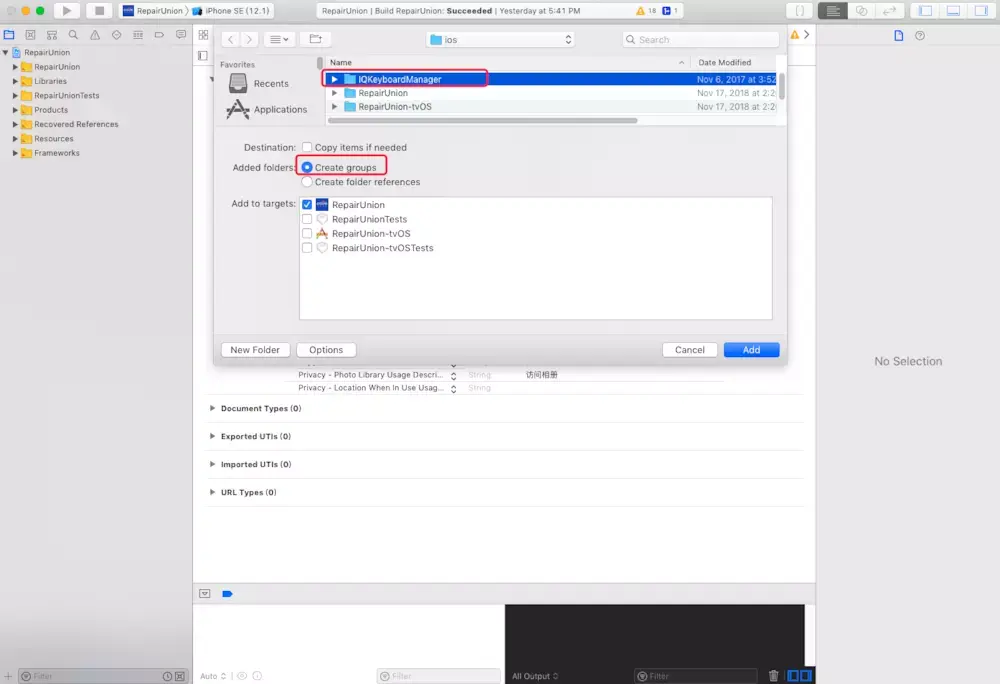Image resolution: width=1000 pixels, height=684 pixels.
Task: Sort file list by Name column
Action: click(508, 62)
